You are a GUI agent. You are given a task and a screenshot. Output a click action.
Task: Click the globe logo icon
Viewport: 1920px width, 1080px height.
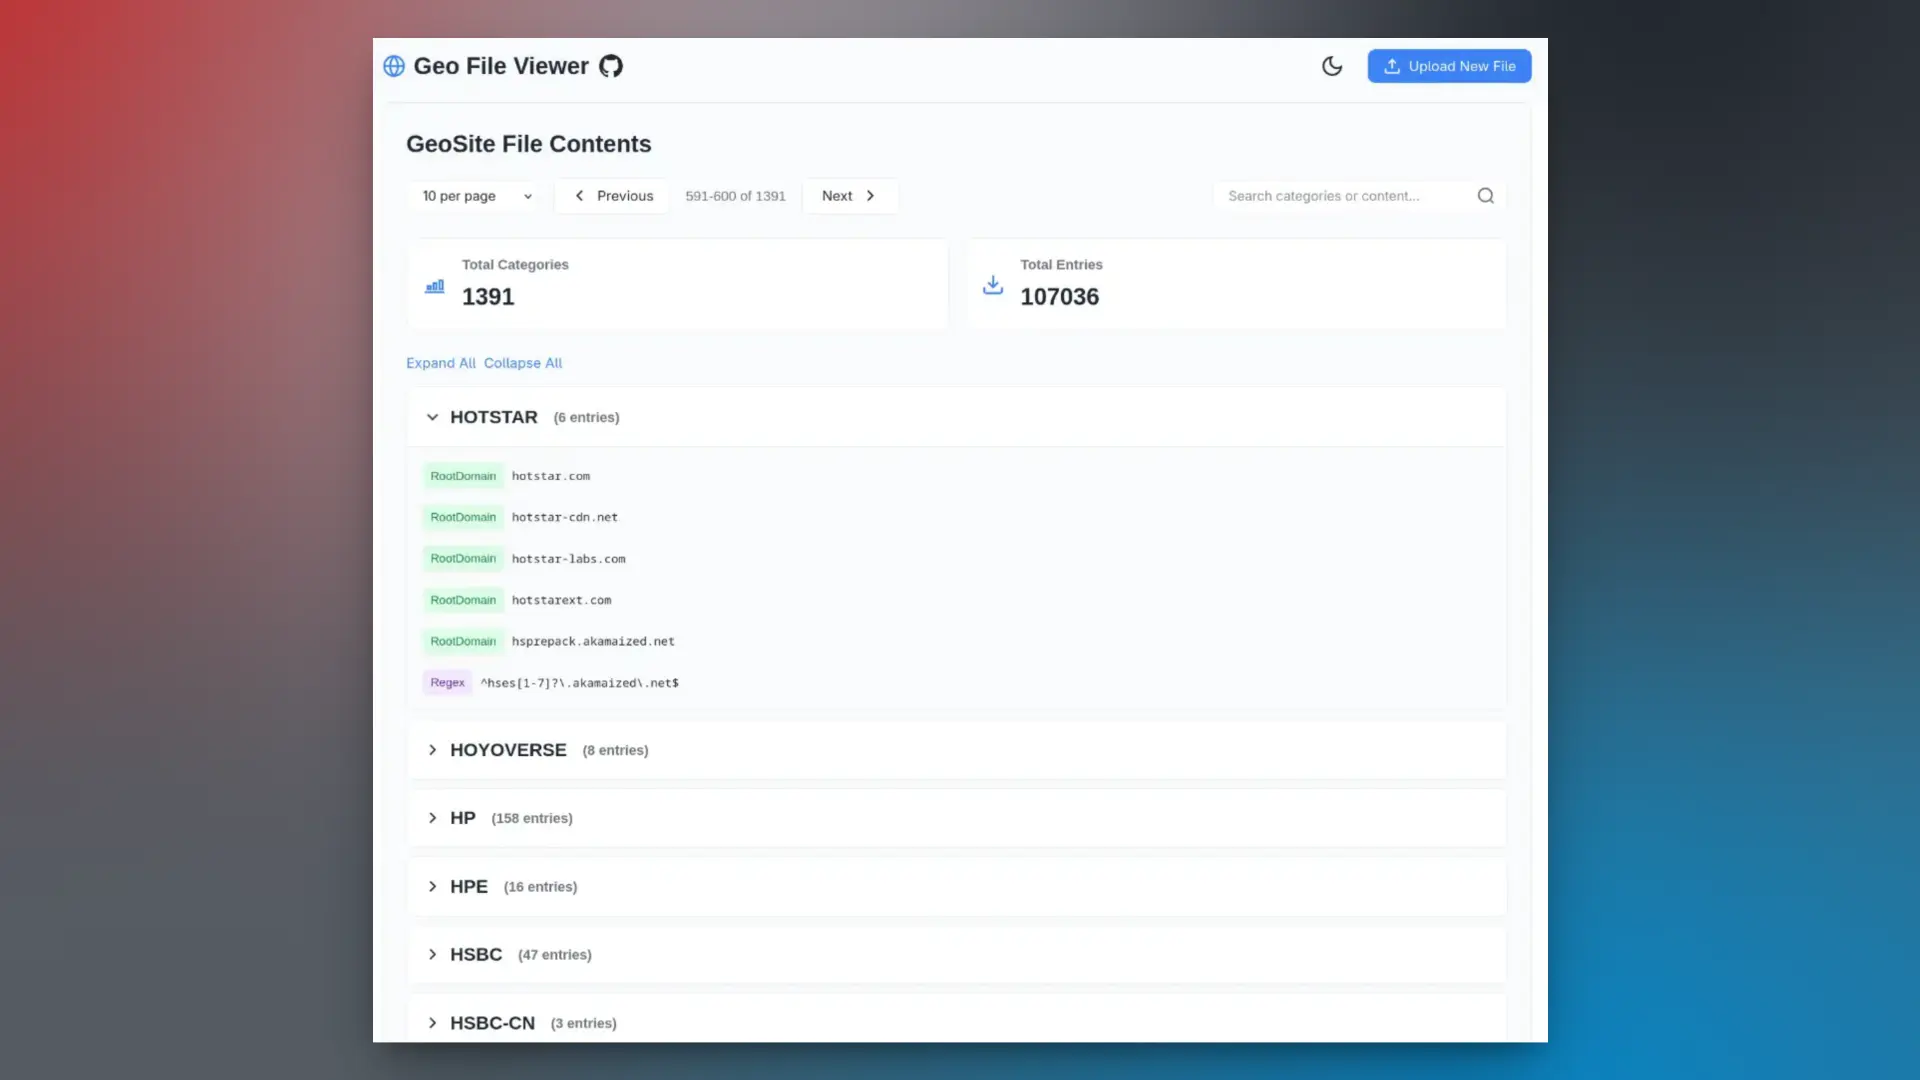click(394, 65)
